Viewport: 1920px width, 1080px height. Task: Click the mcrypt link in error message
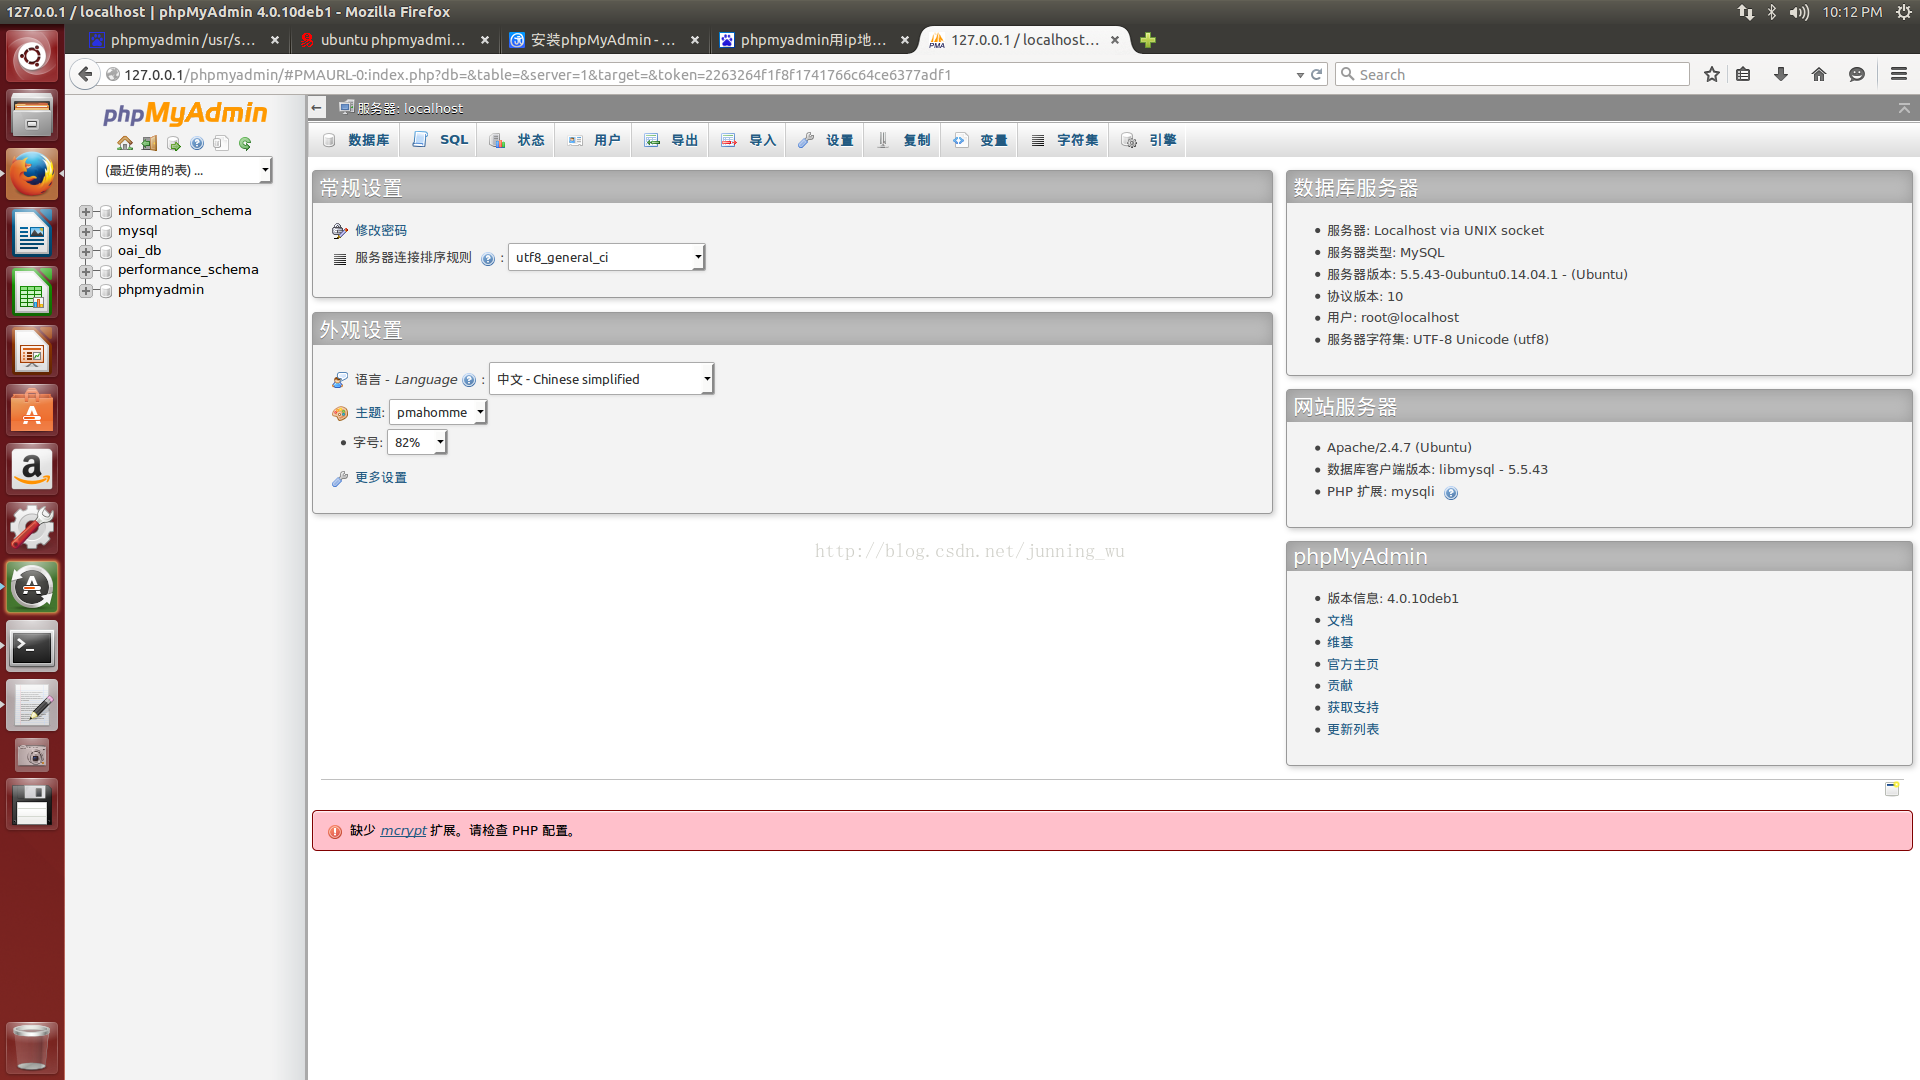coord(403,830)
